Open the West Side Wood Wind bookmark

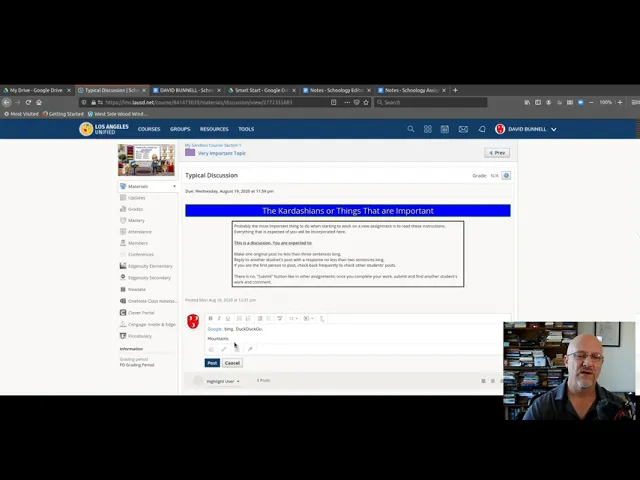(118, 114)
